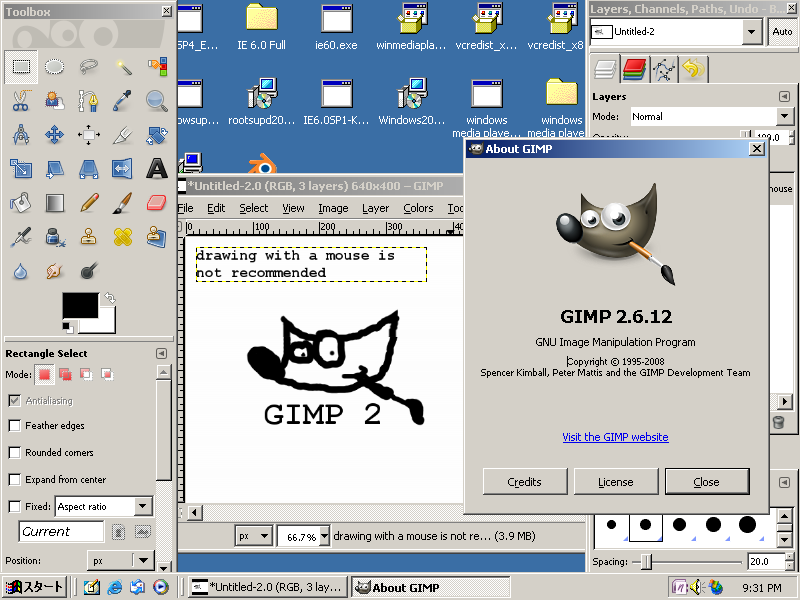Choose the Pencil tool

89,203
